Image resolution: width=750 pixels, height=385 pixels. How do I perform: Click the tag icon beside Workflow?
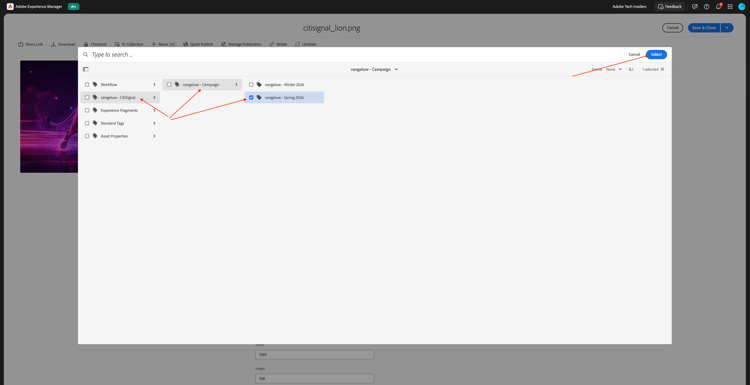pos(95,85)
